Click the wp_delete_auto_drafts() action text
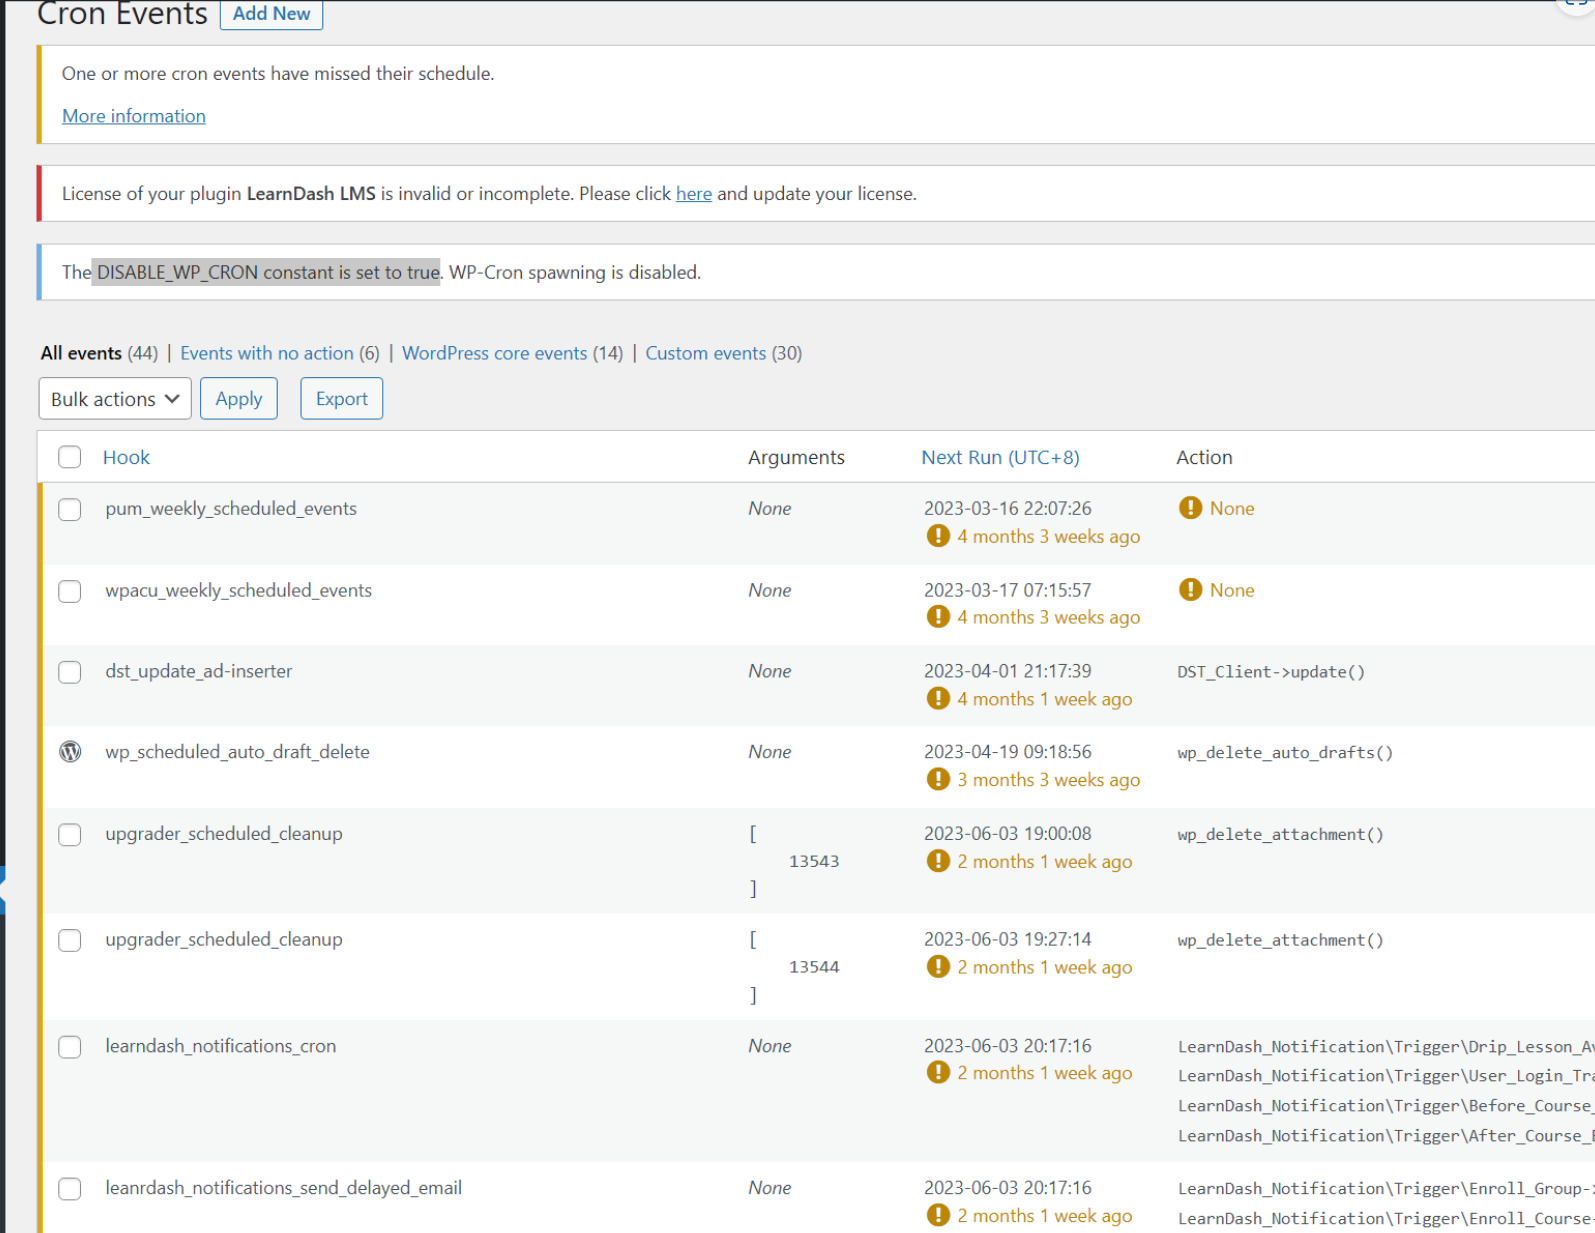Screen dimensions: 1595x1233 click(1285, 753)
